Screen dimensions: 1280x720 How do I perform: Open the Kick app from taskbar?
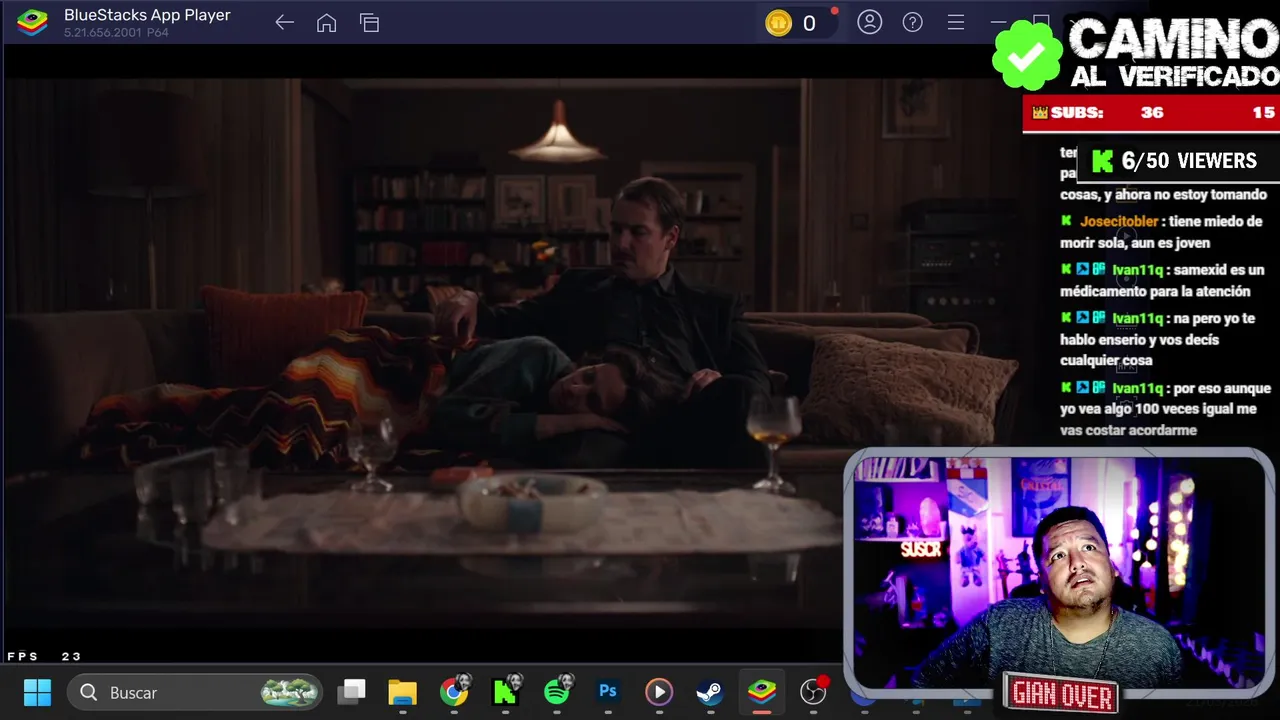pos(505,692)
